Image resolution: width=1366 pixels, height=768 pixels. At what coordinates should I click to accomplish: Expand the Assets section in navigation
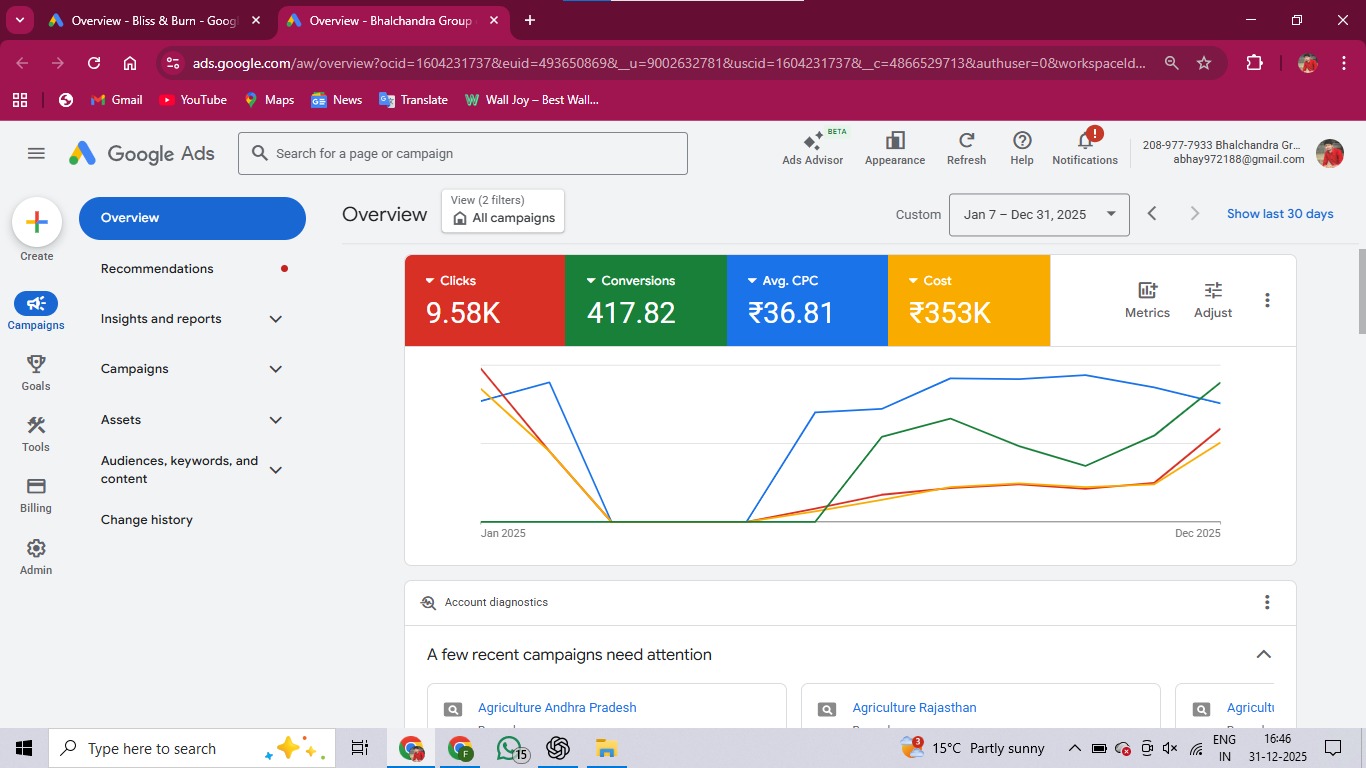click(x=275, y=420)
